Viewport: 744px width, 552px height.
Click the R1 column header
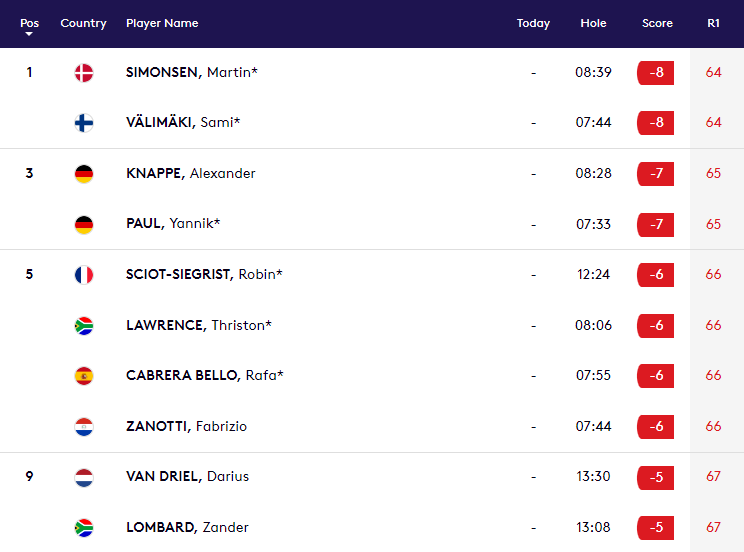pos(713,23)
